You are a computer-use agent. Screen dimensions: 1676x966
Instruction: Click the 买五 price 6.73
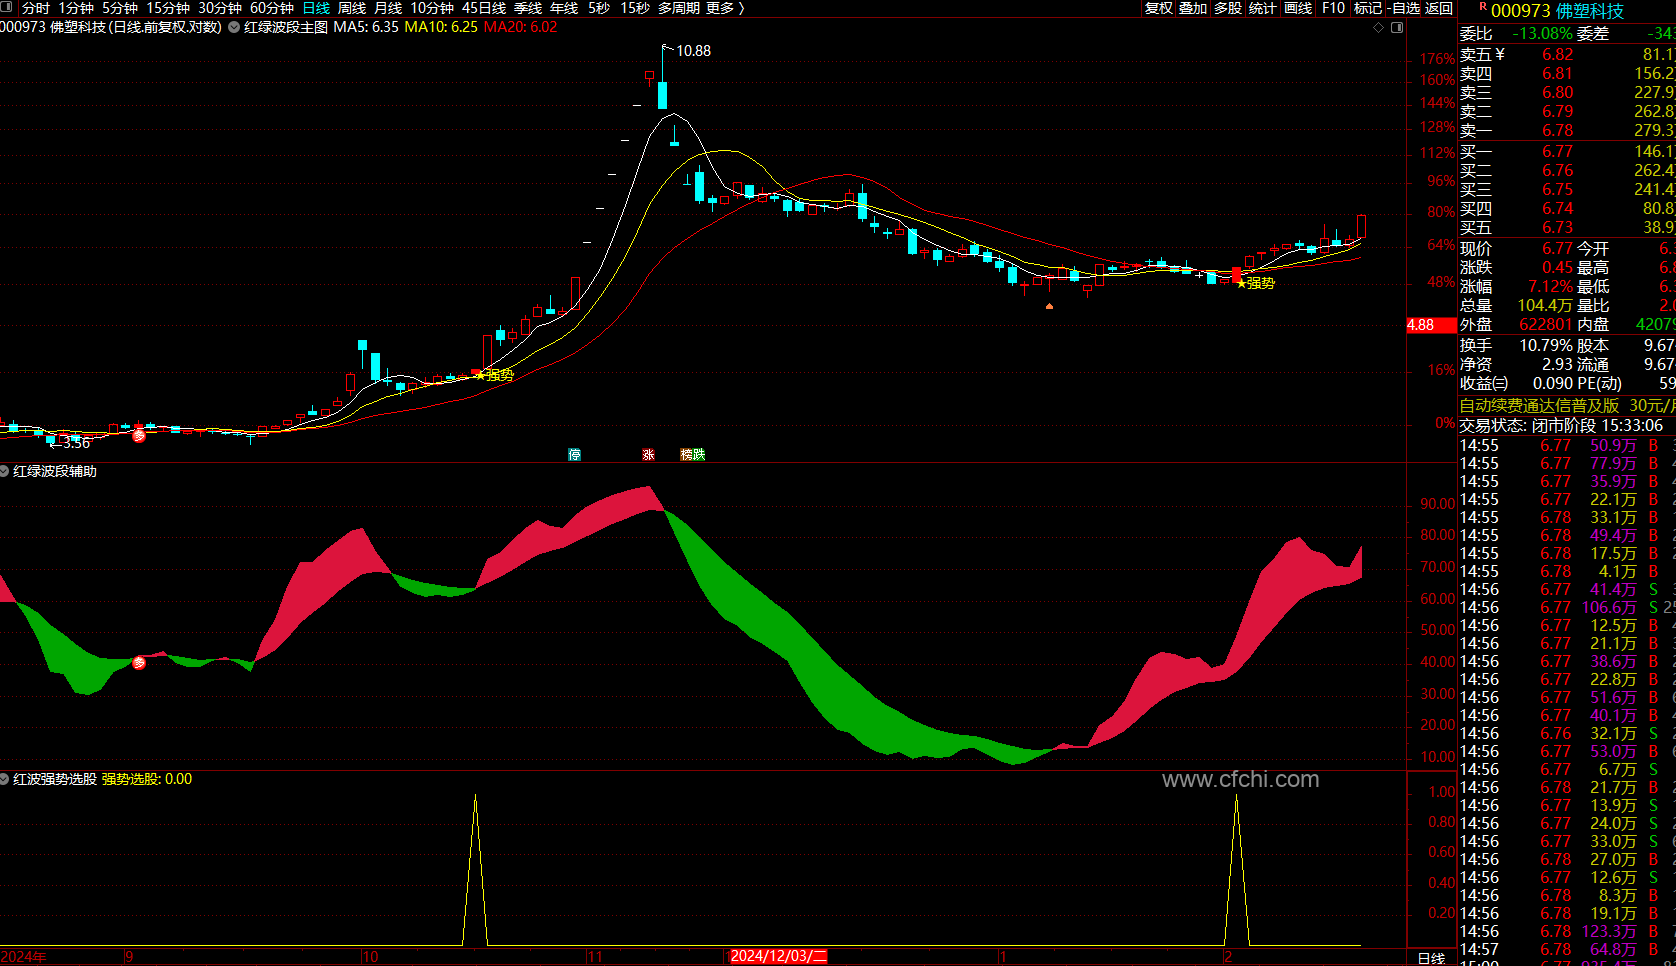pos(1557,228)
